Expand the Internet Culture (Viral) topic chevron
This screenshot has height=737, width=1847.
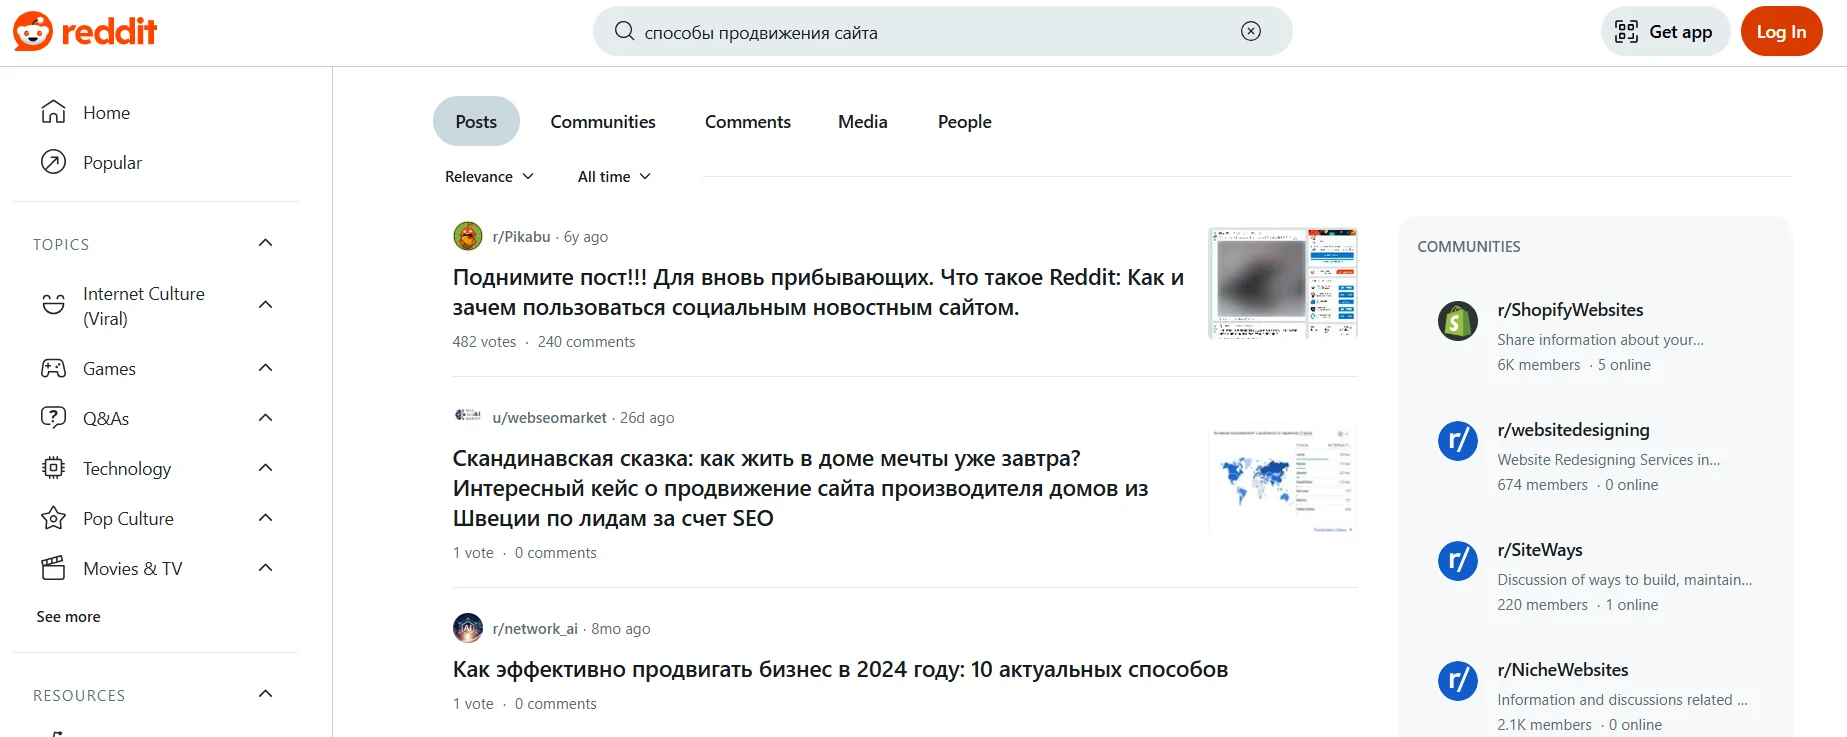[x=265, y=305]
